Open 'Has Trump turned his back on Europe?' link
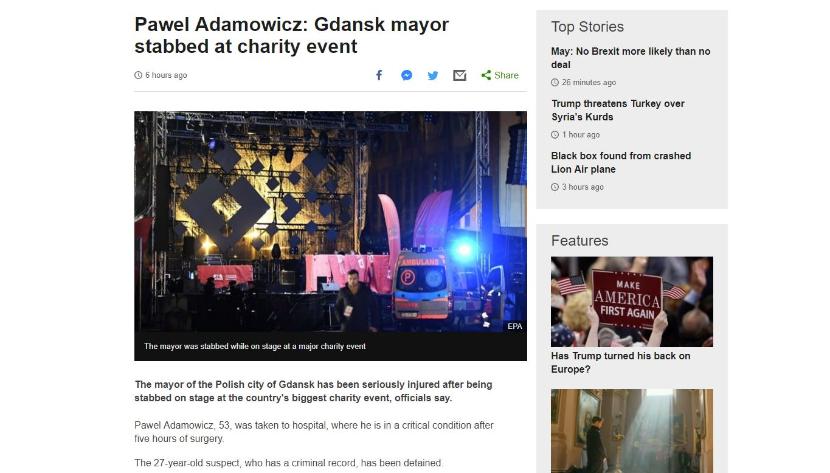Viewport: 830px width, 473px height. tap(620, 362)
